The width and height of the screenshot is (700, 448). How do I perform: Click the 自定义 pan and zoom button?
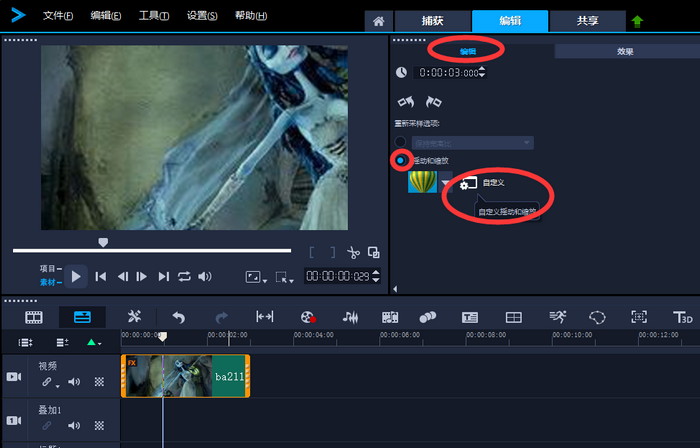pos(468,183)
